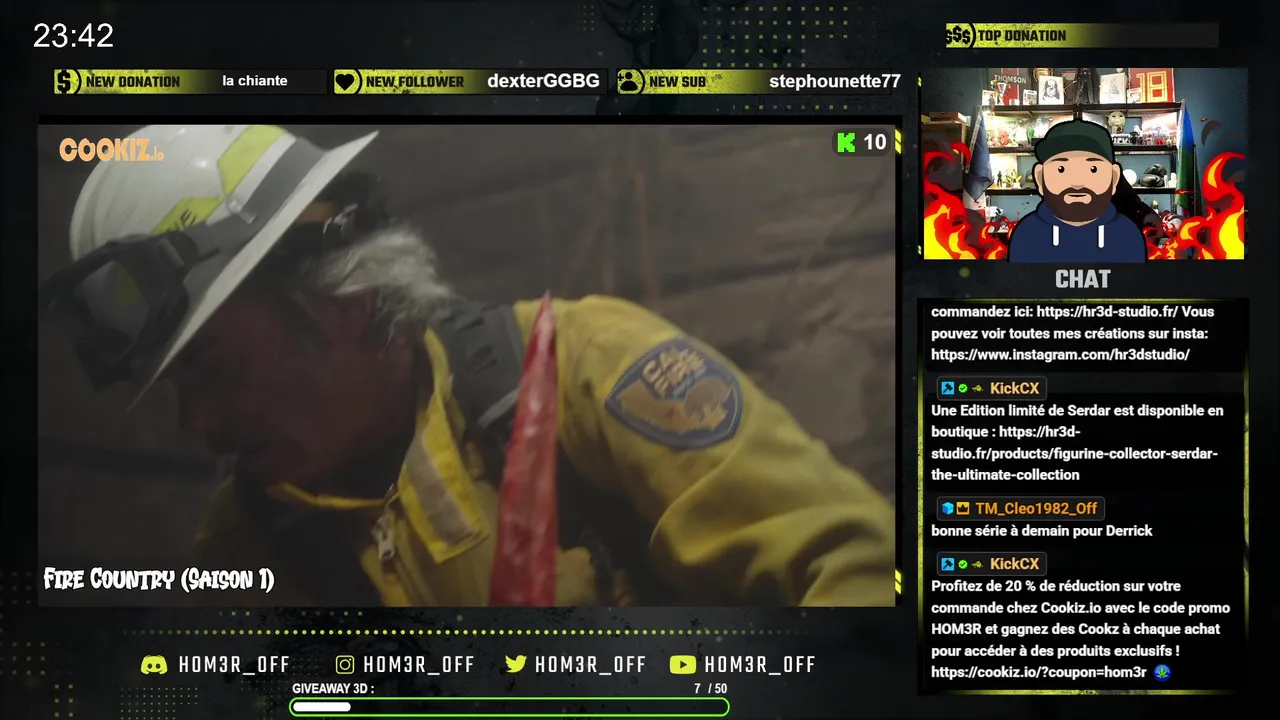Click new follower name dexterGGBG
1280x720 pixels.
point(543,81)
